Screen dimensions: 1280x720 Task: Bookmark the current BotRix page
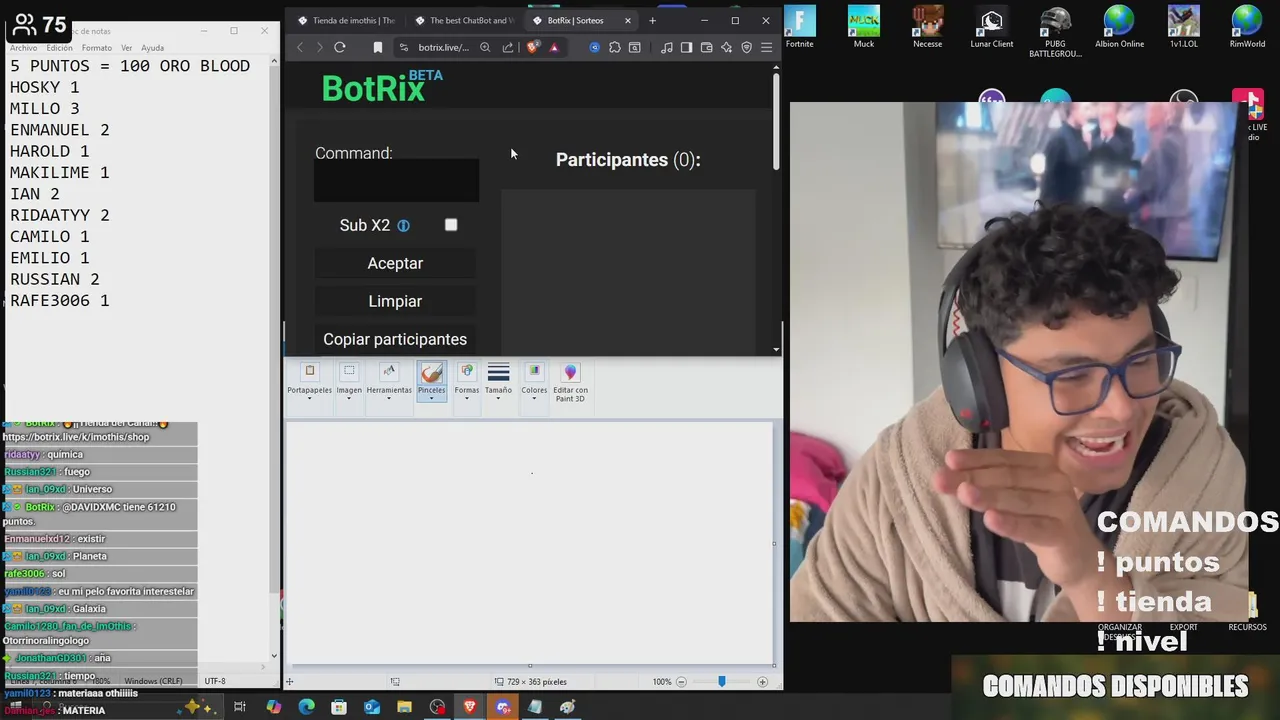tap(378, 47)
